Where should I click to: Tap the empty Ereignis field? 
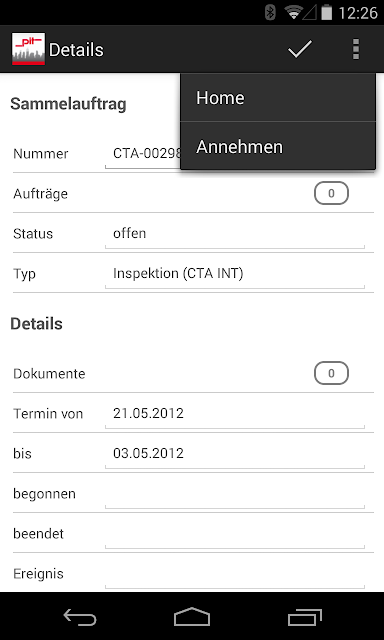pyautogui.click(x=235, y=575)
